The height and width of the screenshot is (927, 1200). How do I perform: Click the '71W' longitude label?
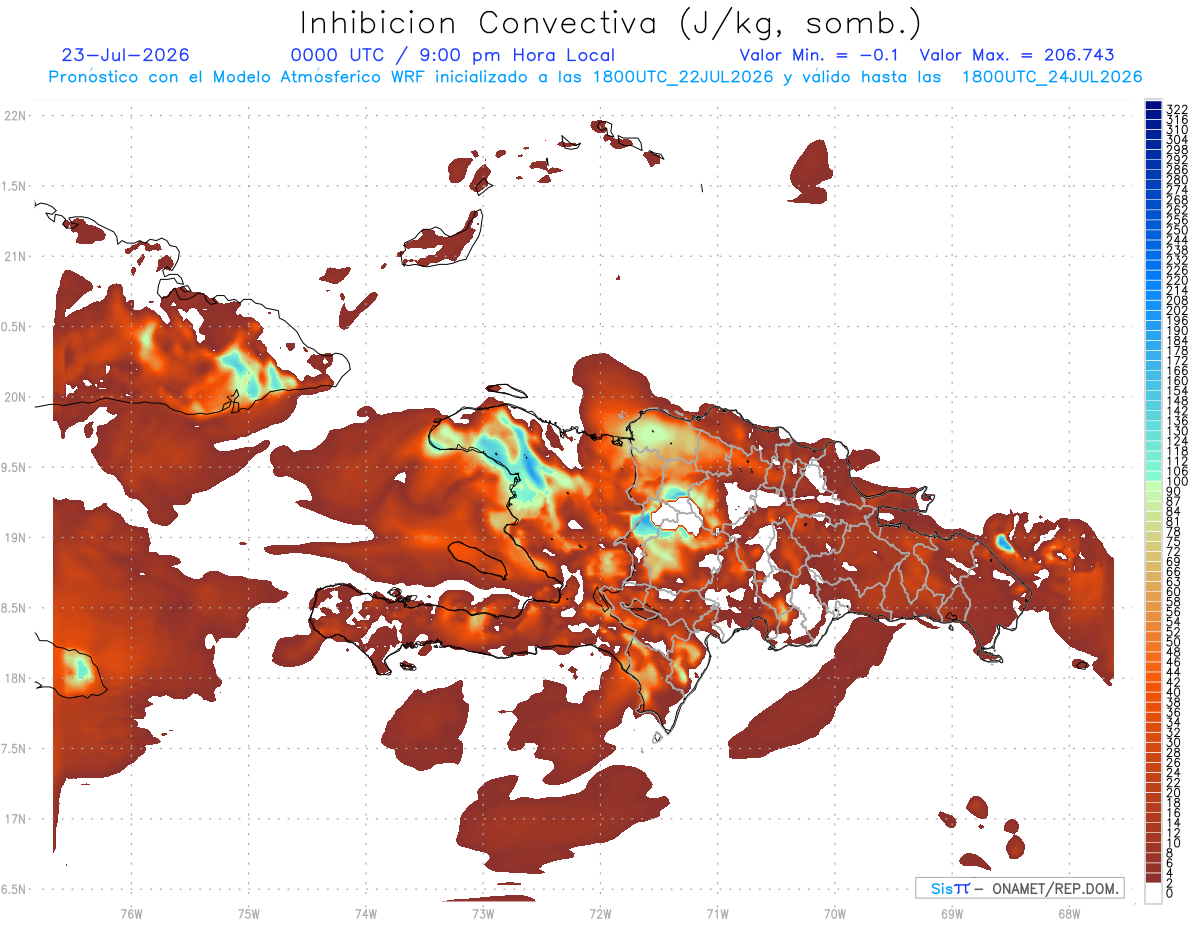pyautogui.click(x=717, y=913)
